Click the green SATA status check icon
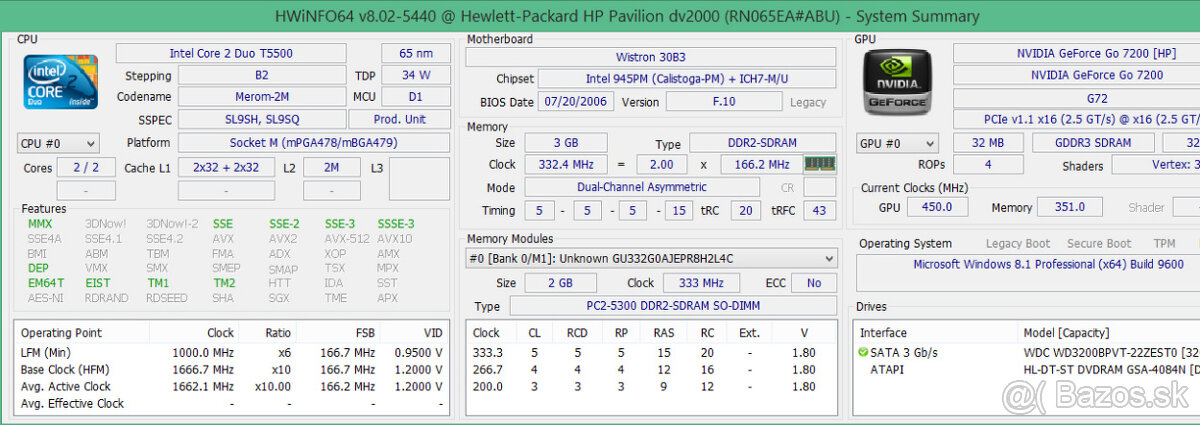The image size is (1200, 425). coord(864,353)
